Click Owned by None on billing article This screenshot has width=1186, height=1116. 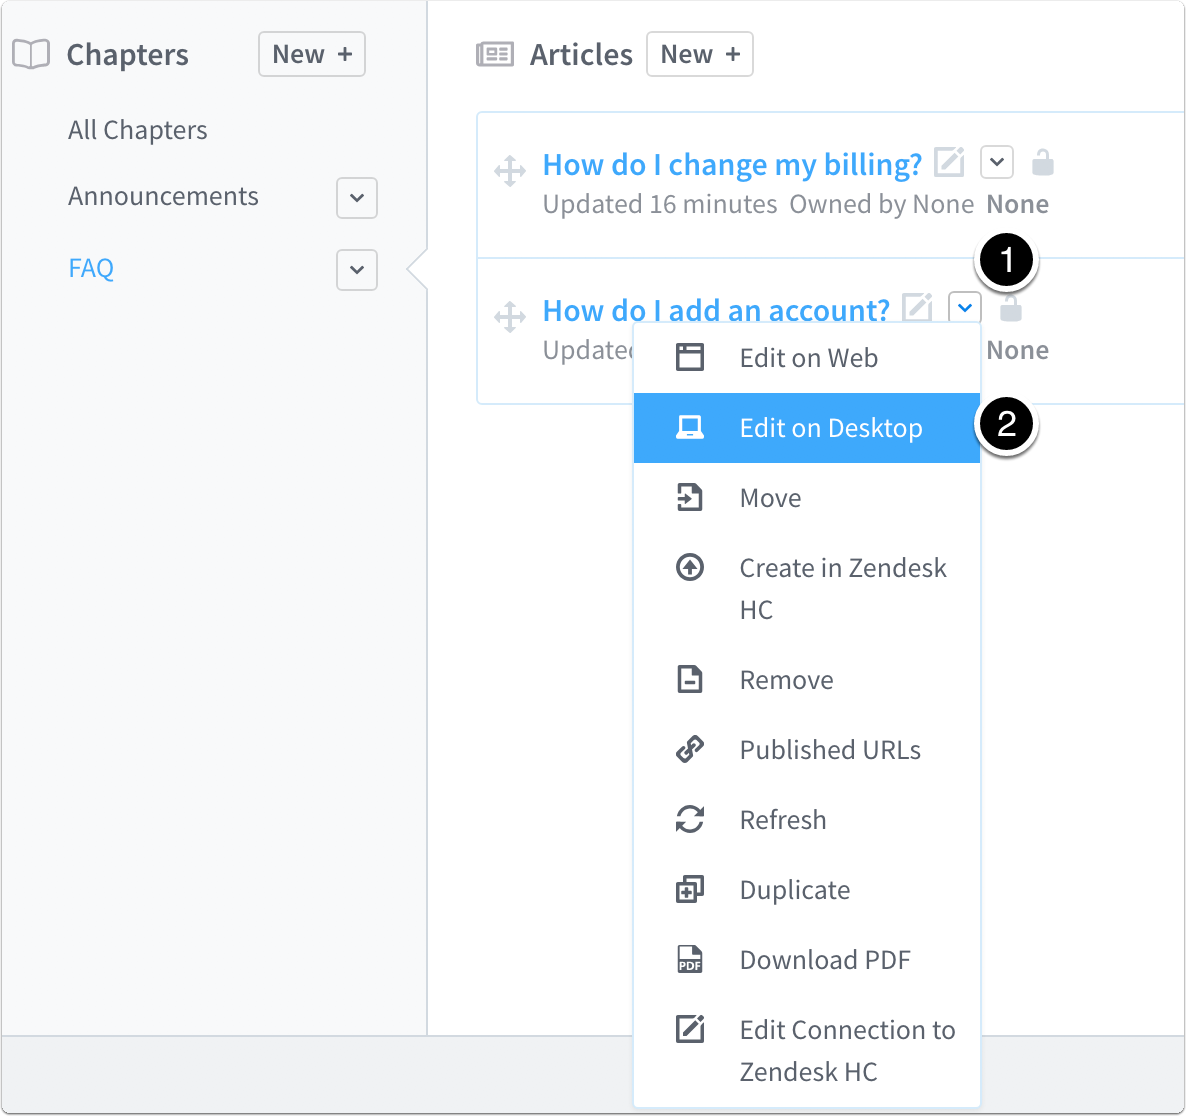click(x=882, y=204)
